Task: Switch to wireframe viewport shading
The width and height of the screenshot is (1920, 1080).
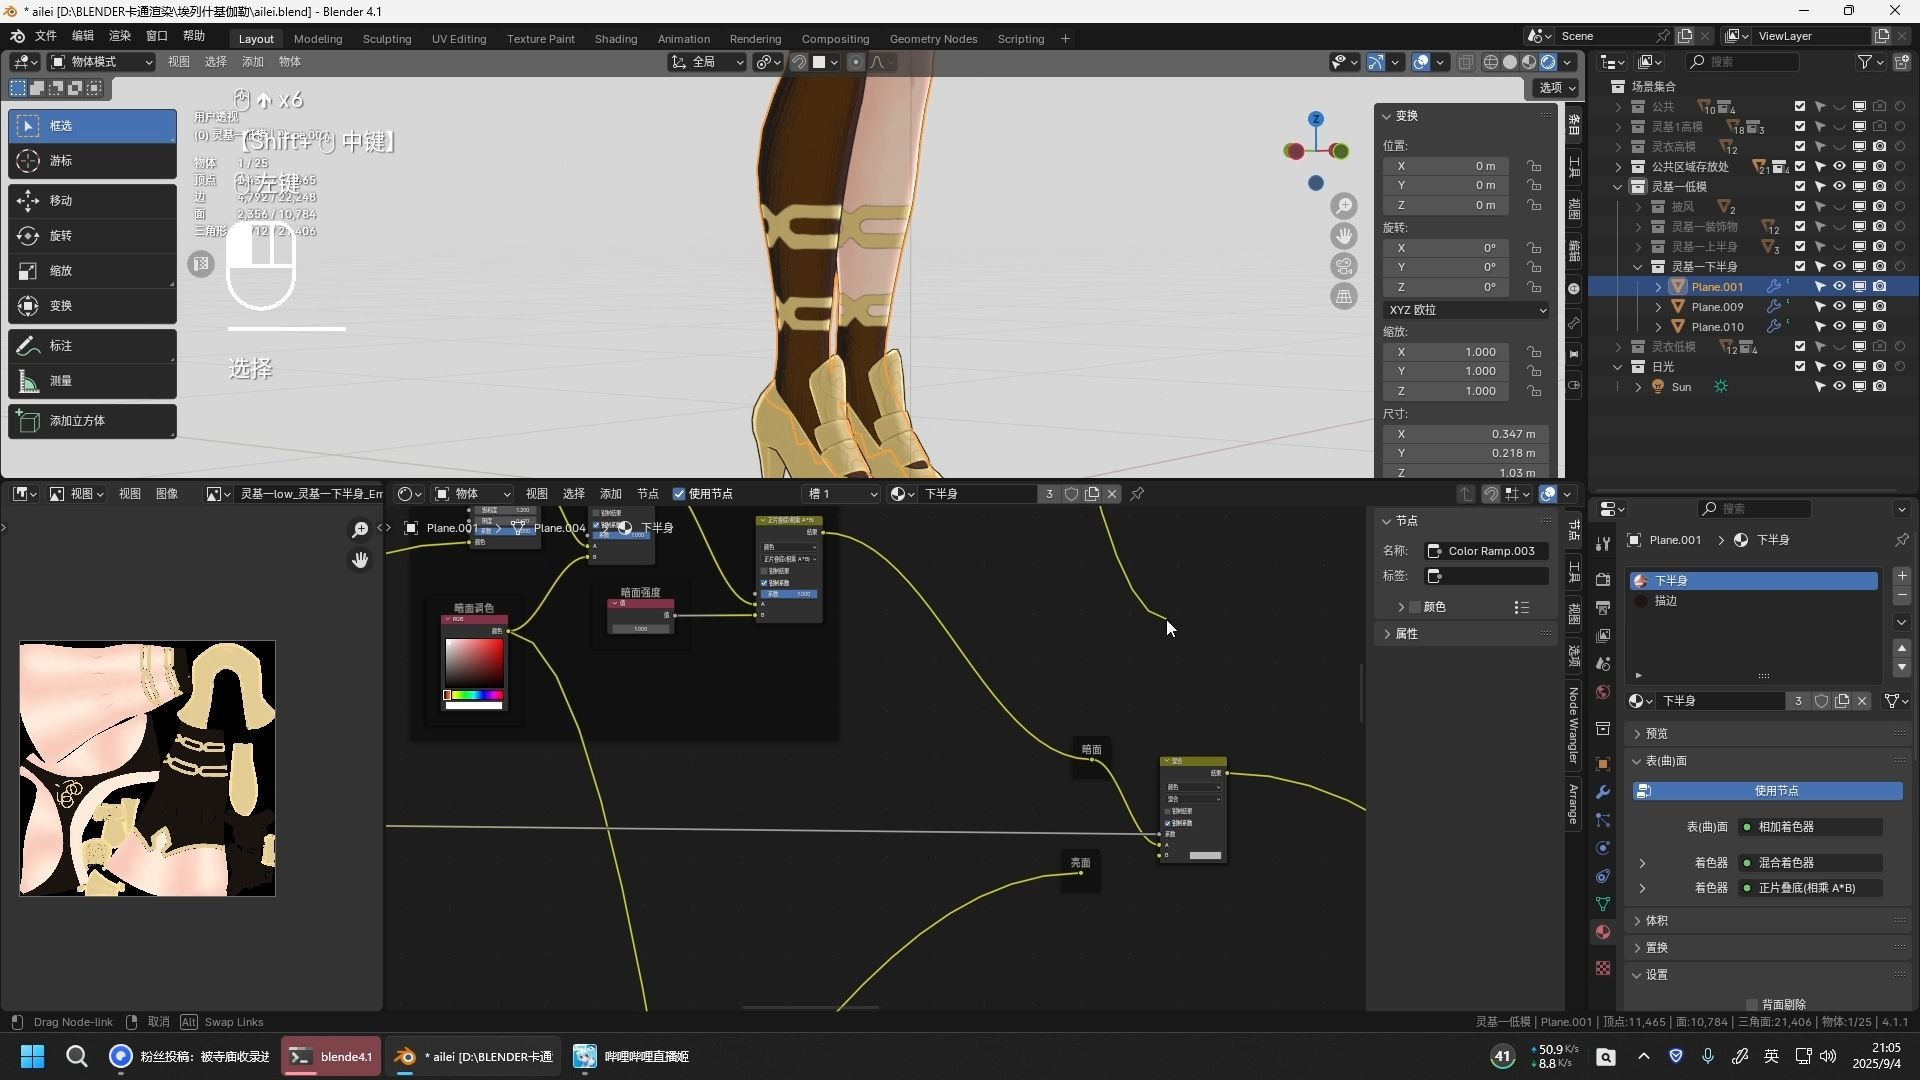Action: (x=1491, y=62)
